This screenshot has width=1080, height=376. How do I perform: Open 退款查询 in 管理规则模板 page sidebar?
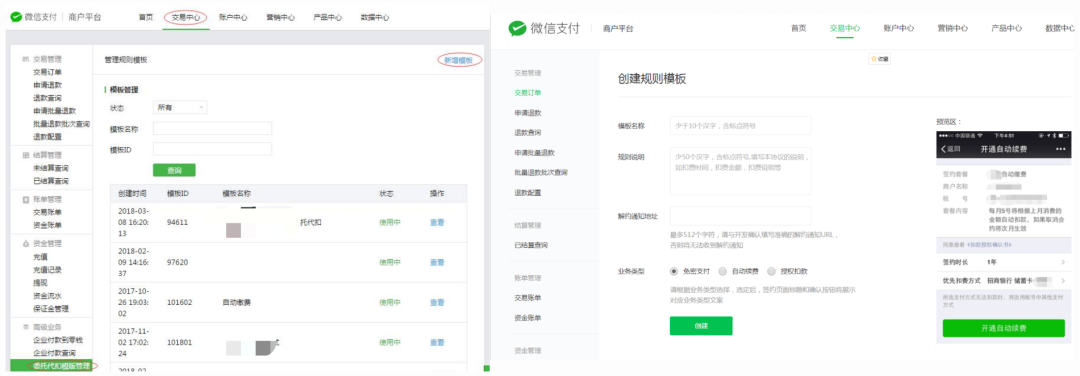point(47,98)
